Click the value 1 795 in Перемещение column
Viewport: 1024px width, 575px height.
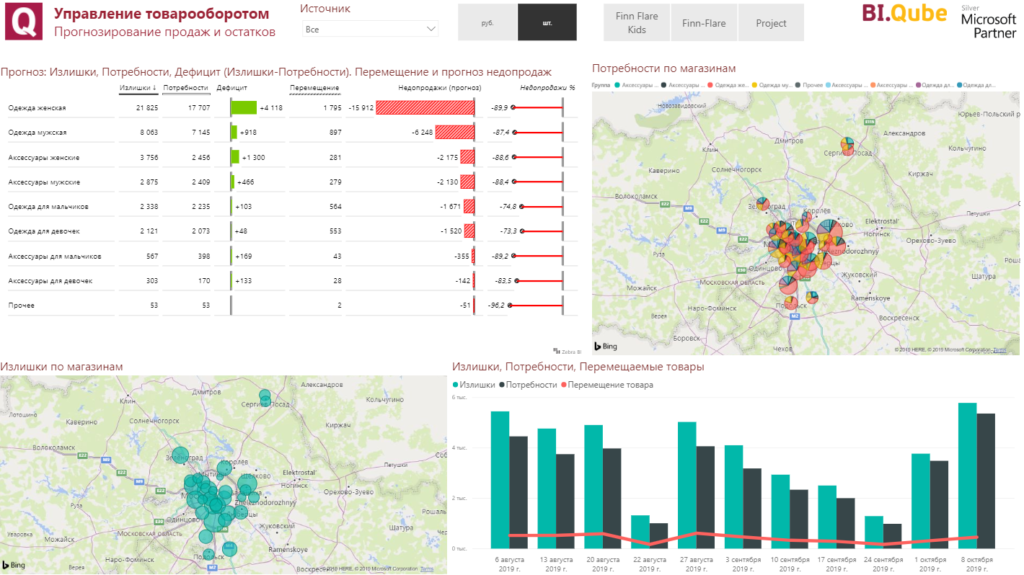[x=332, y=108]
